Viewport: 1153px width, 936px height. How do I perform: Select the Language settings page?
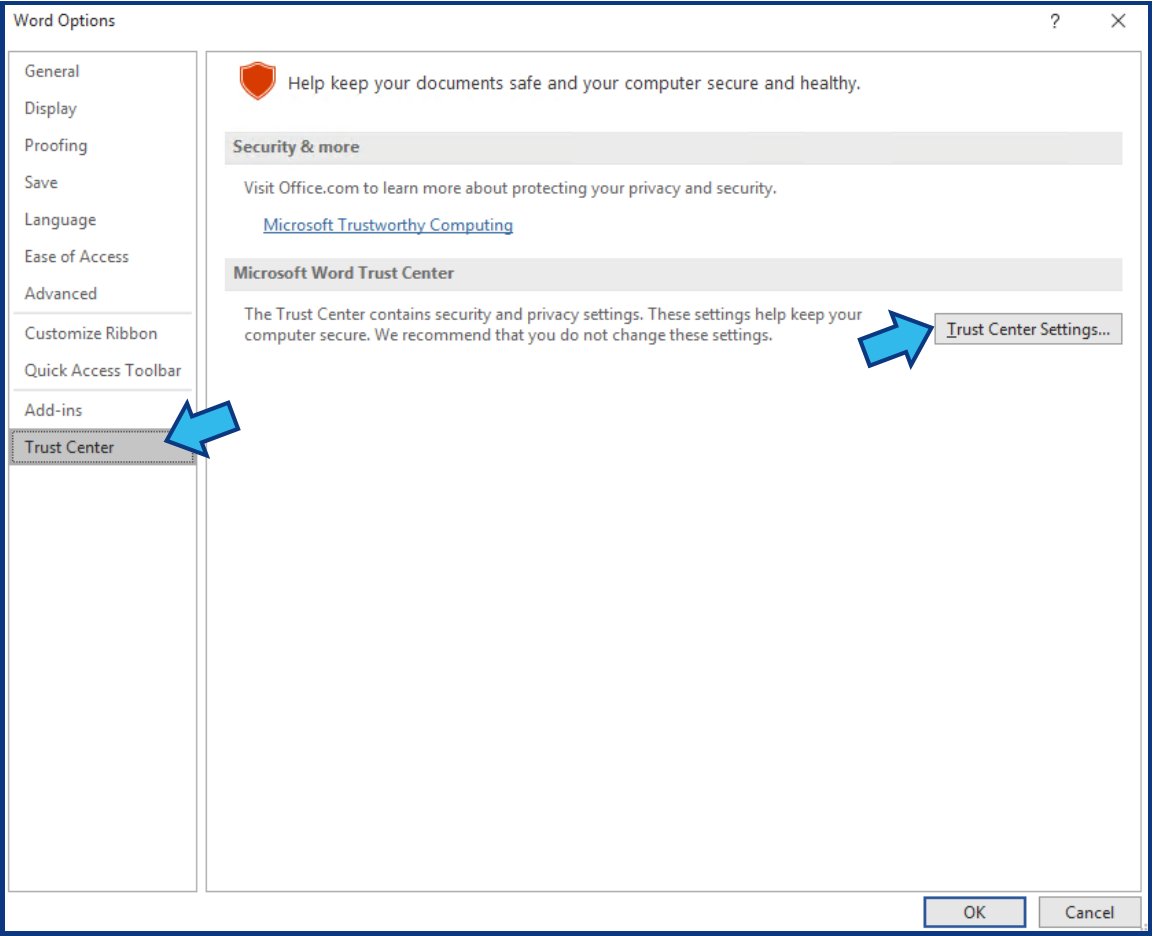click(59, 219)
